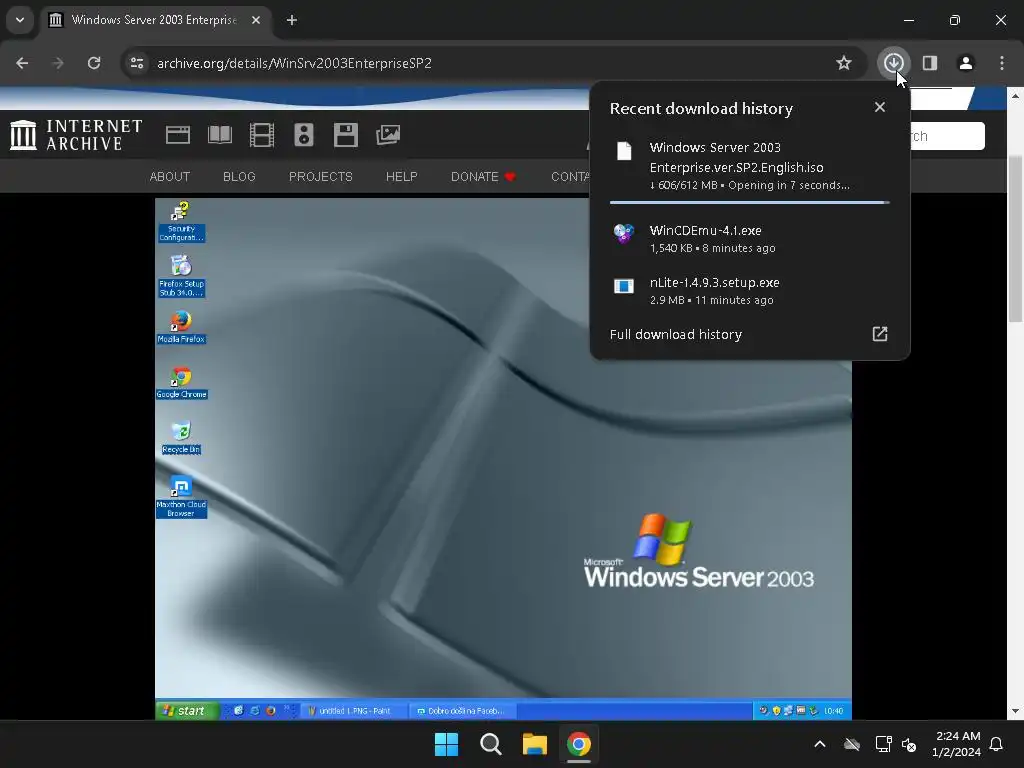
Task: Open Chrome three-dot menu
Action: (x=1002, y=63)
